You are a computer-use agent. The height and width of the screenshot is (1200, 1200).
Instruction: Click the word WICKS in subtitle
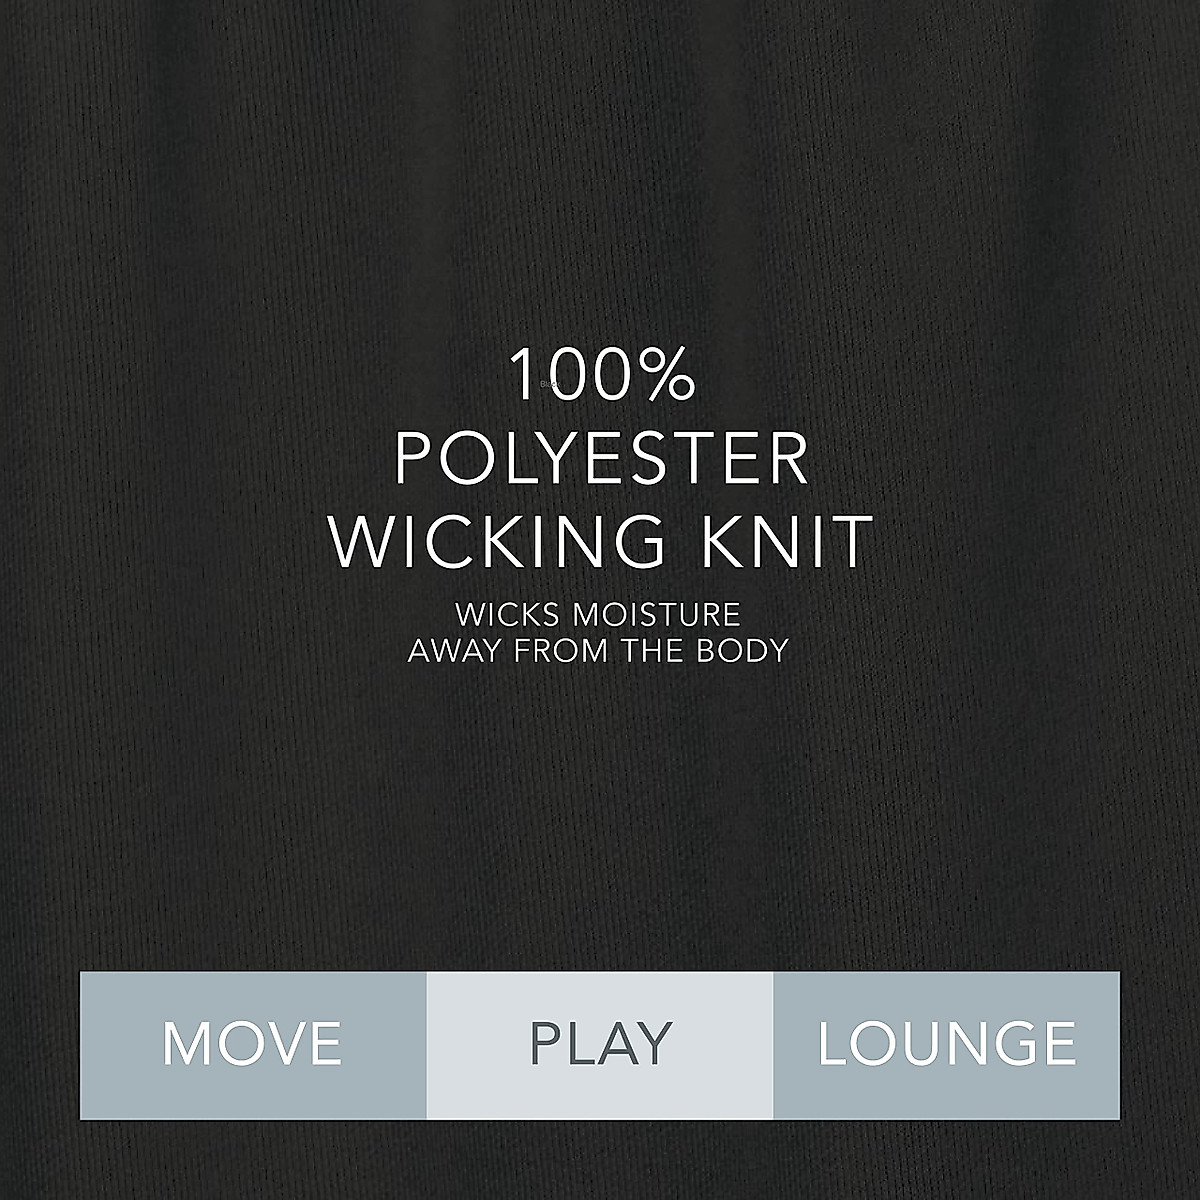point(507,613)
